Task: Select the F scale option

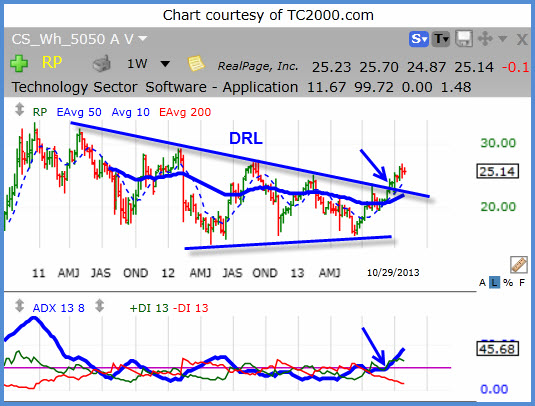Action: coord(522,282)
